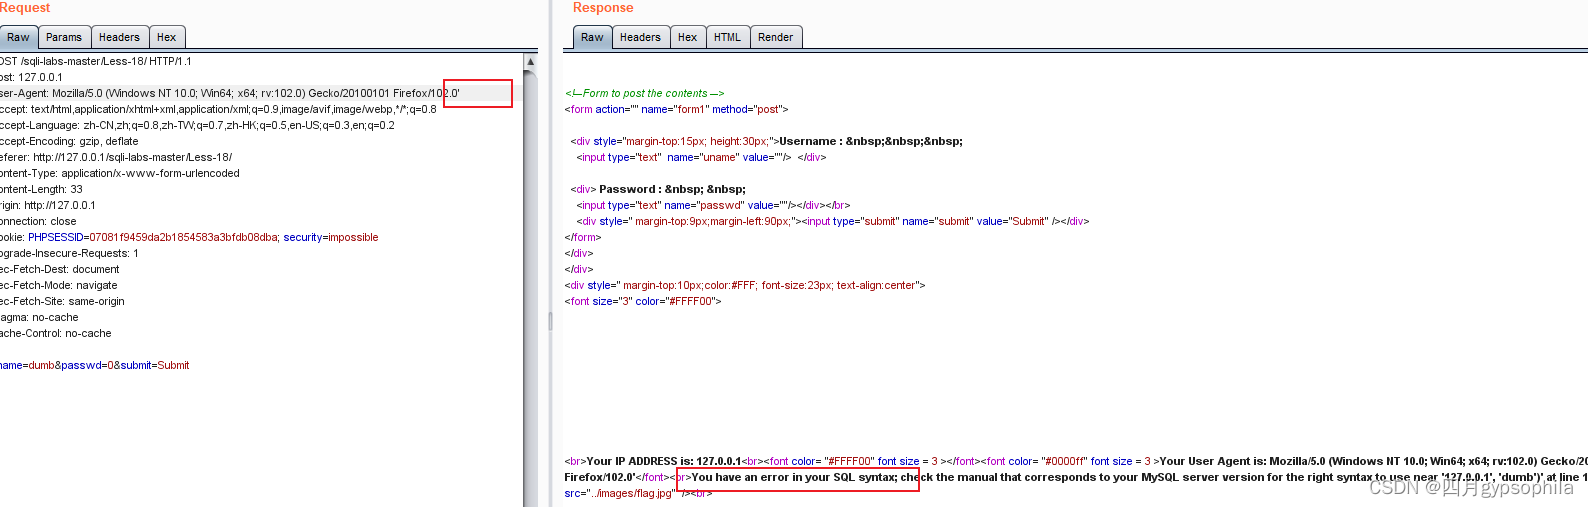
Task: Click the User-Agent header line in request
Action: click(228, 93)
